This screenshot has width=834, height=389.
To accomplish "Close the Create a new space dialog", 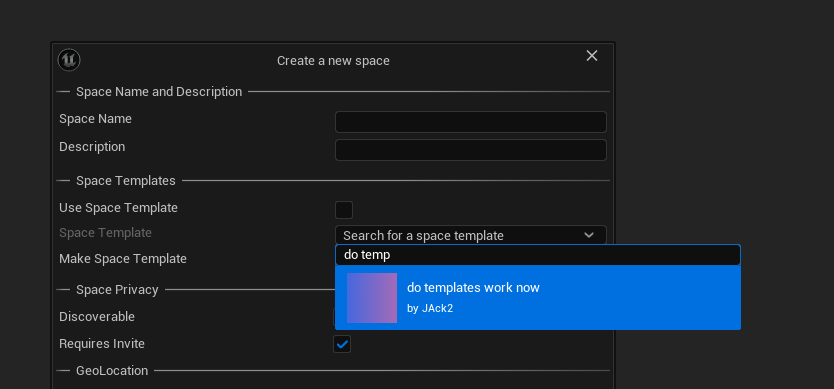I will [591, 56].
